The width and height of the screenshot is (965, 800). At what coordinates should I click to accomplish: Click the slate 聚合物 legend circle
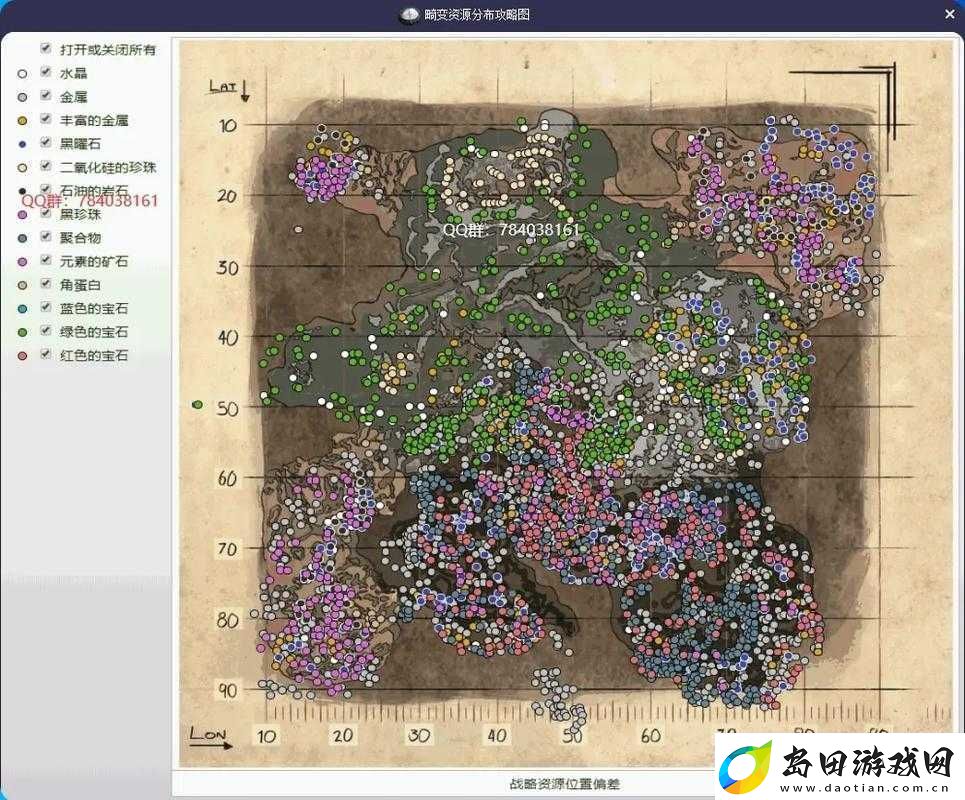click(x=23, y=239)
